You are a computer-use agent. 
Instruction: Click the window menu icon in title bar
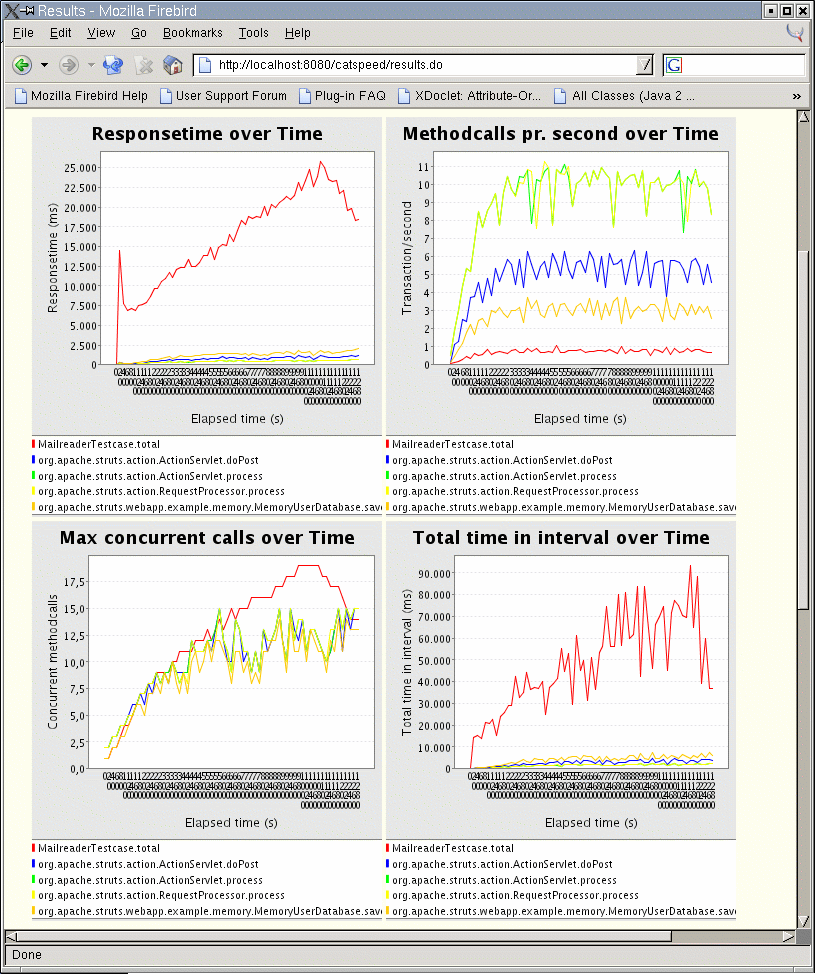click(10, 10)
